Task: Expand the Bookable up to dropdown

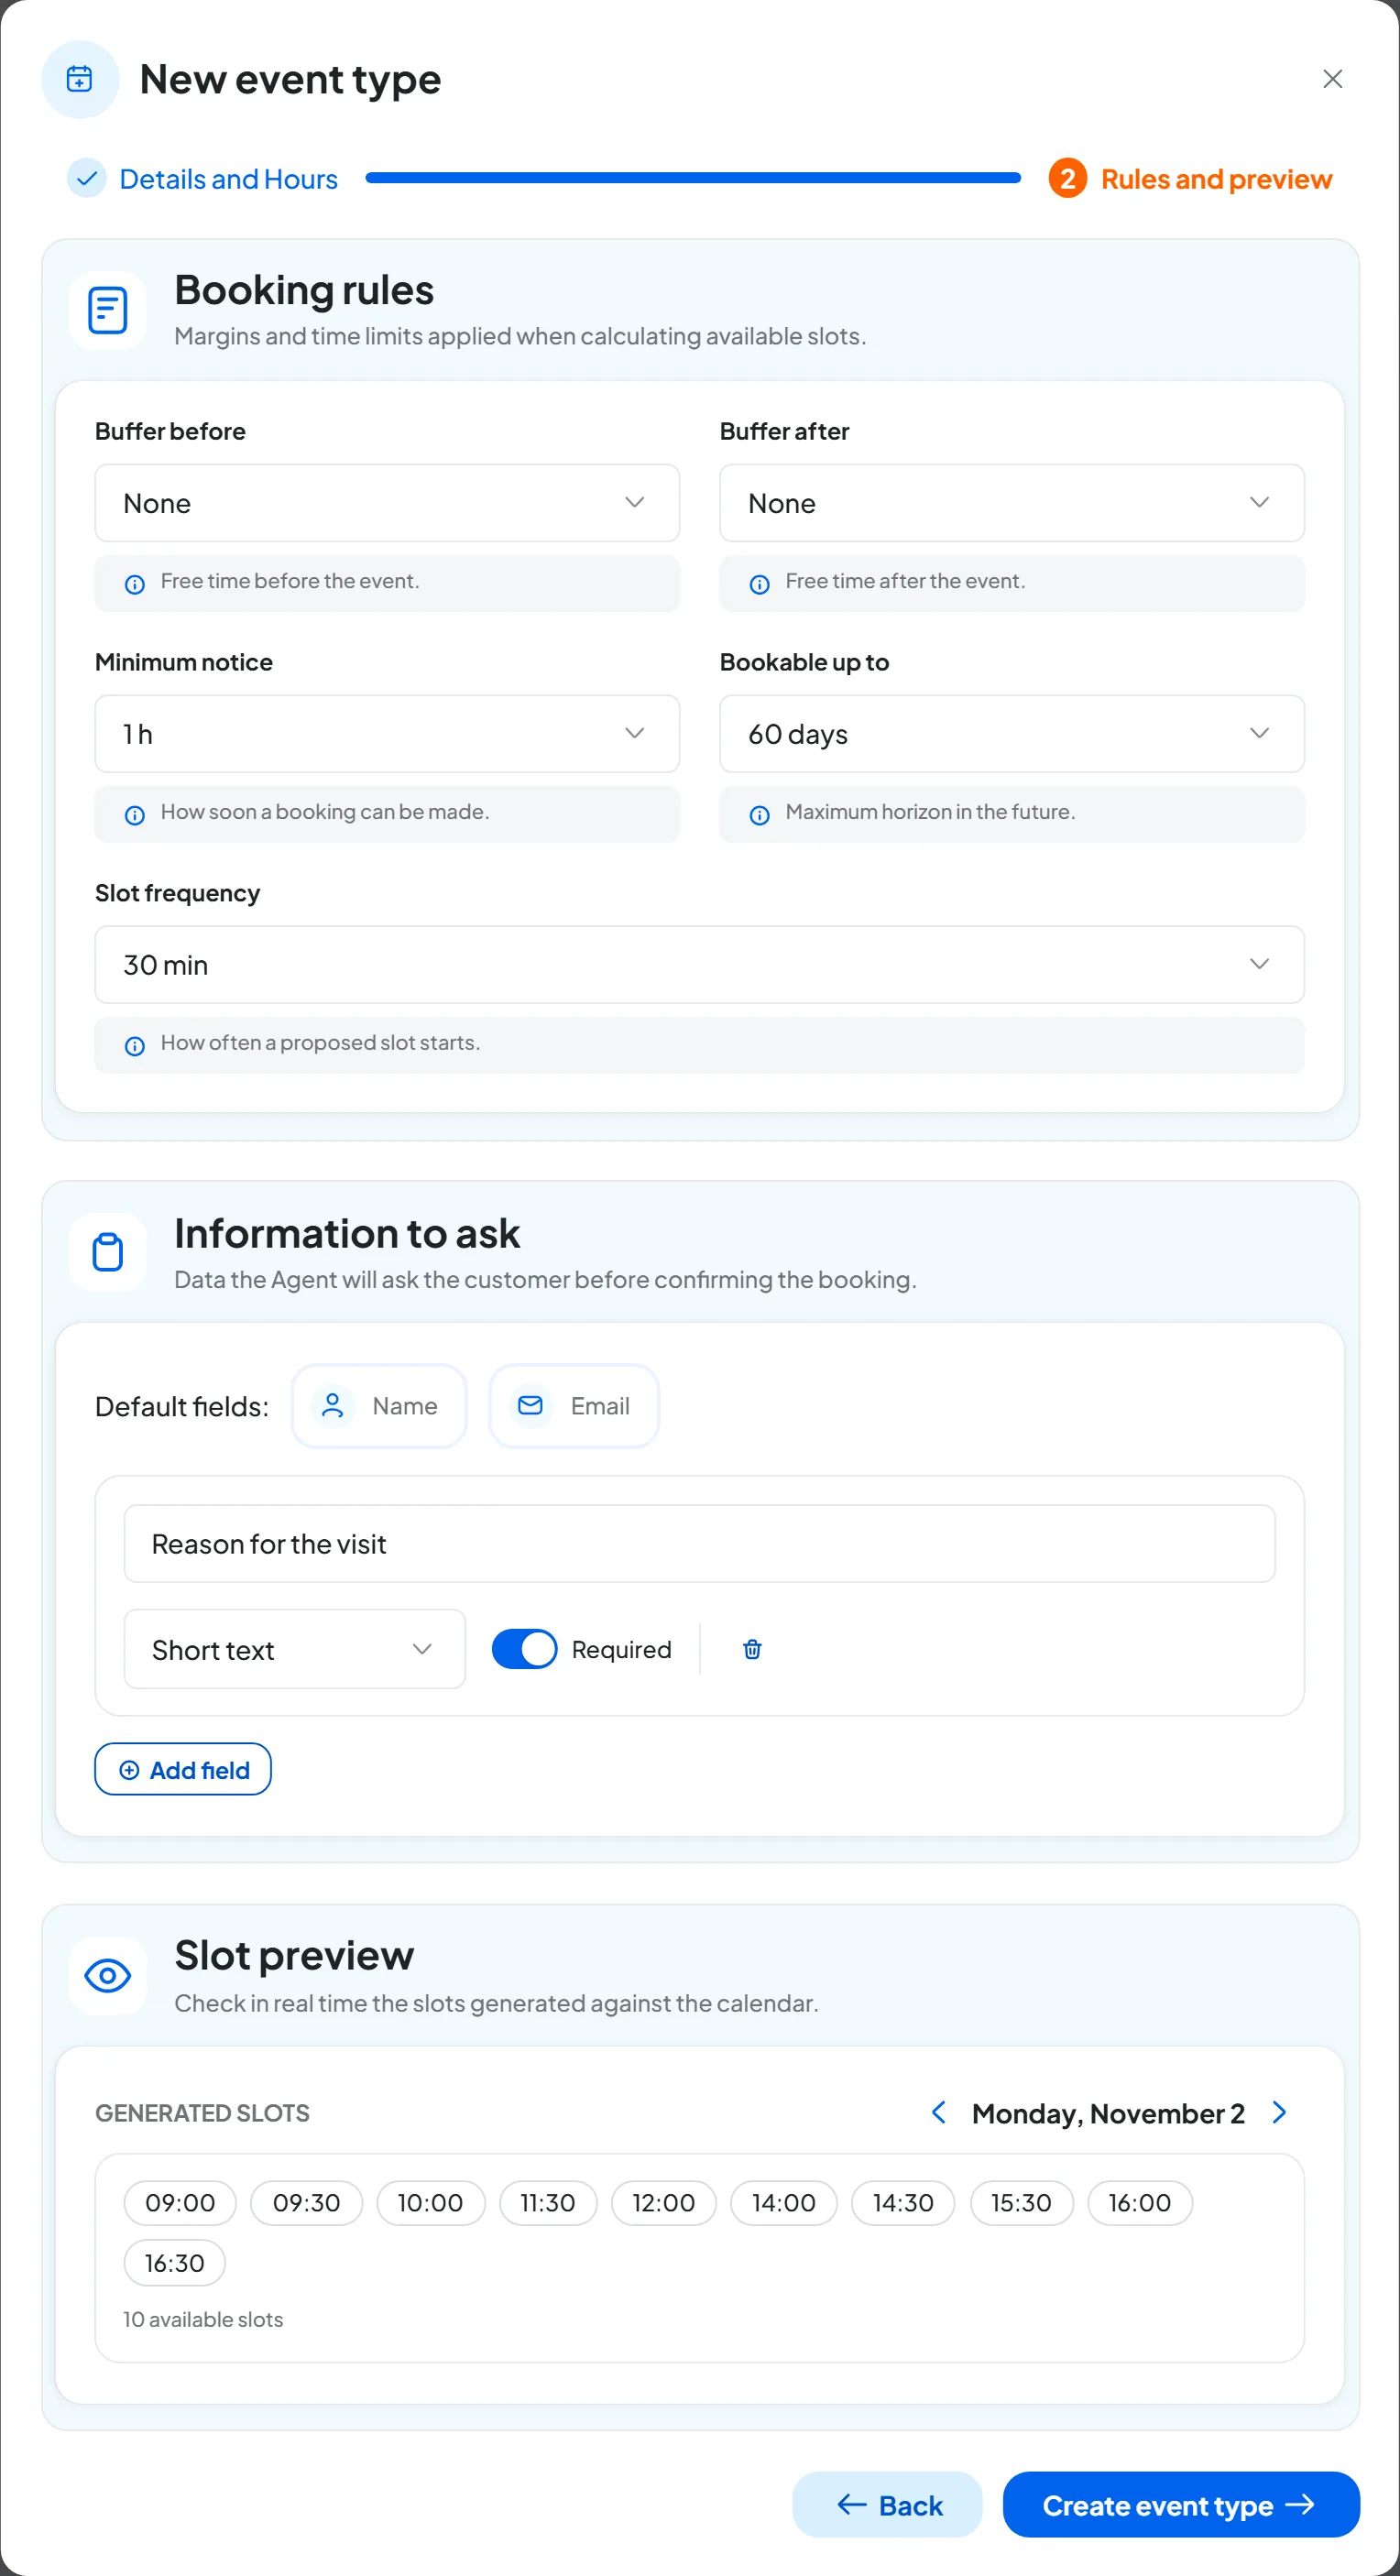Action: pyautogui.click(x=1012, y=734)
